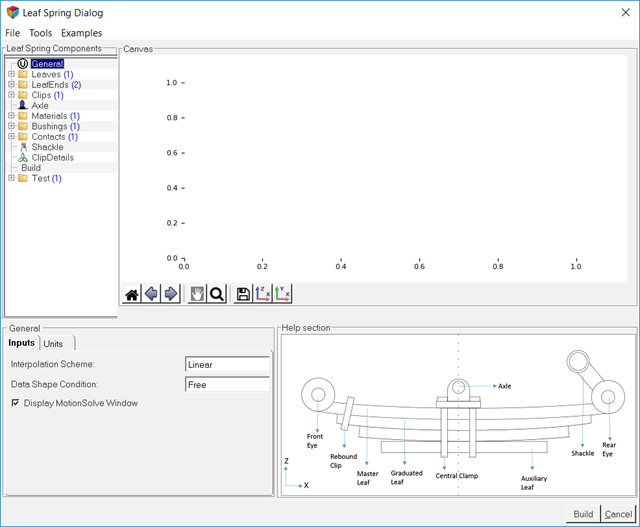Toggle Display MotionSolve Window checkbox
The width and height of the screenshot is (640, 527).
15,403
